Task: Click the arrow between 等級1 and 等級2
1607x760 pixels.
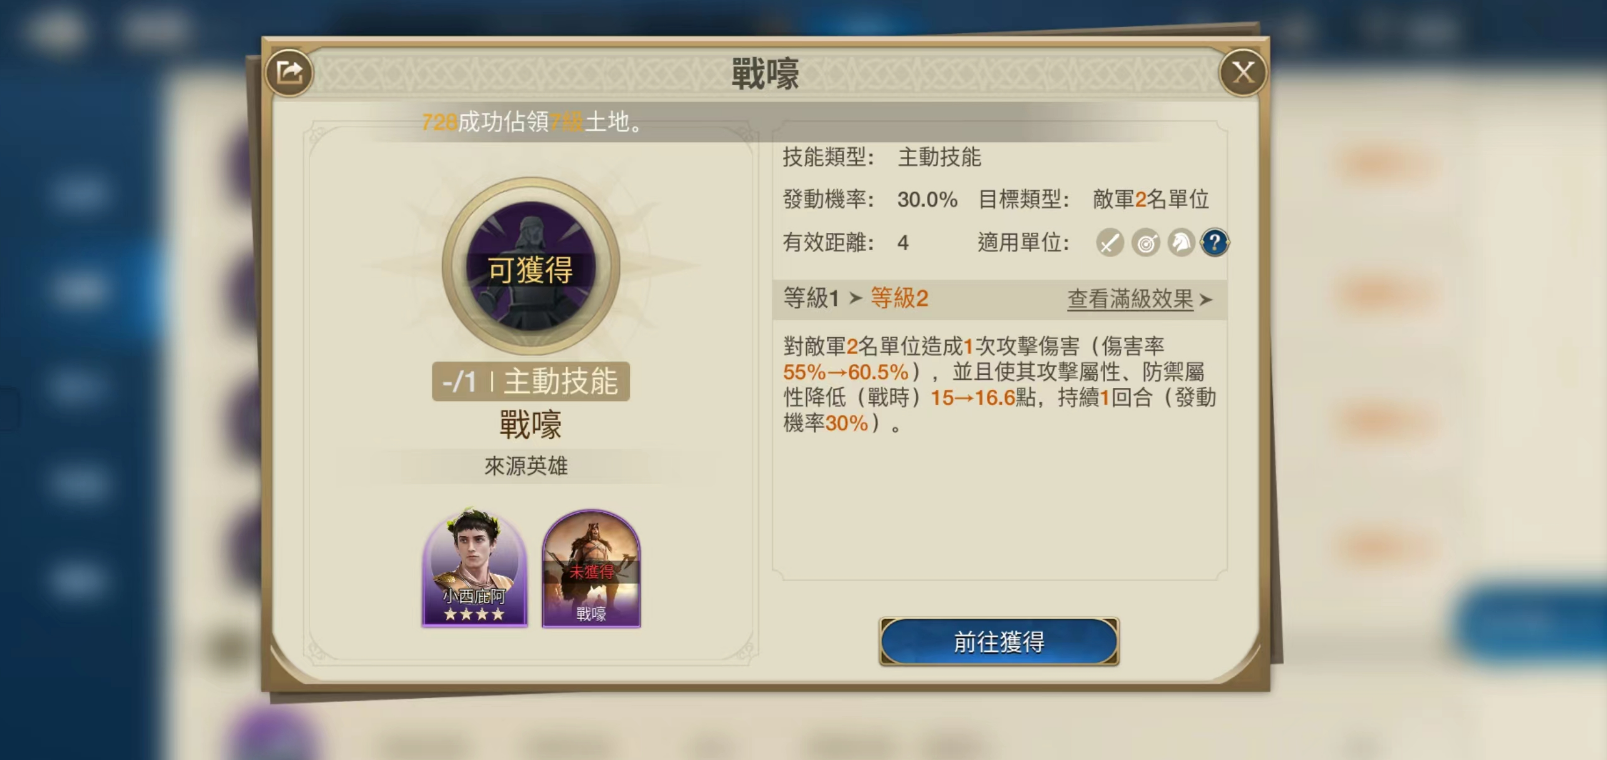Action: point(855,298)
